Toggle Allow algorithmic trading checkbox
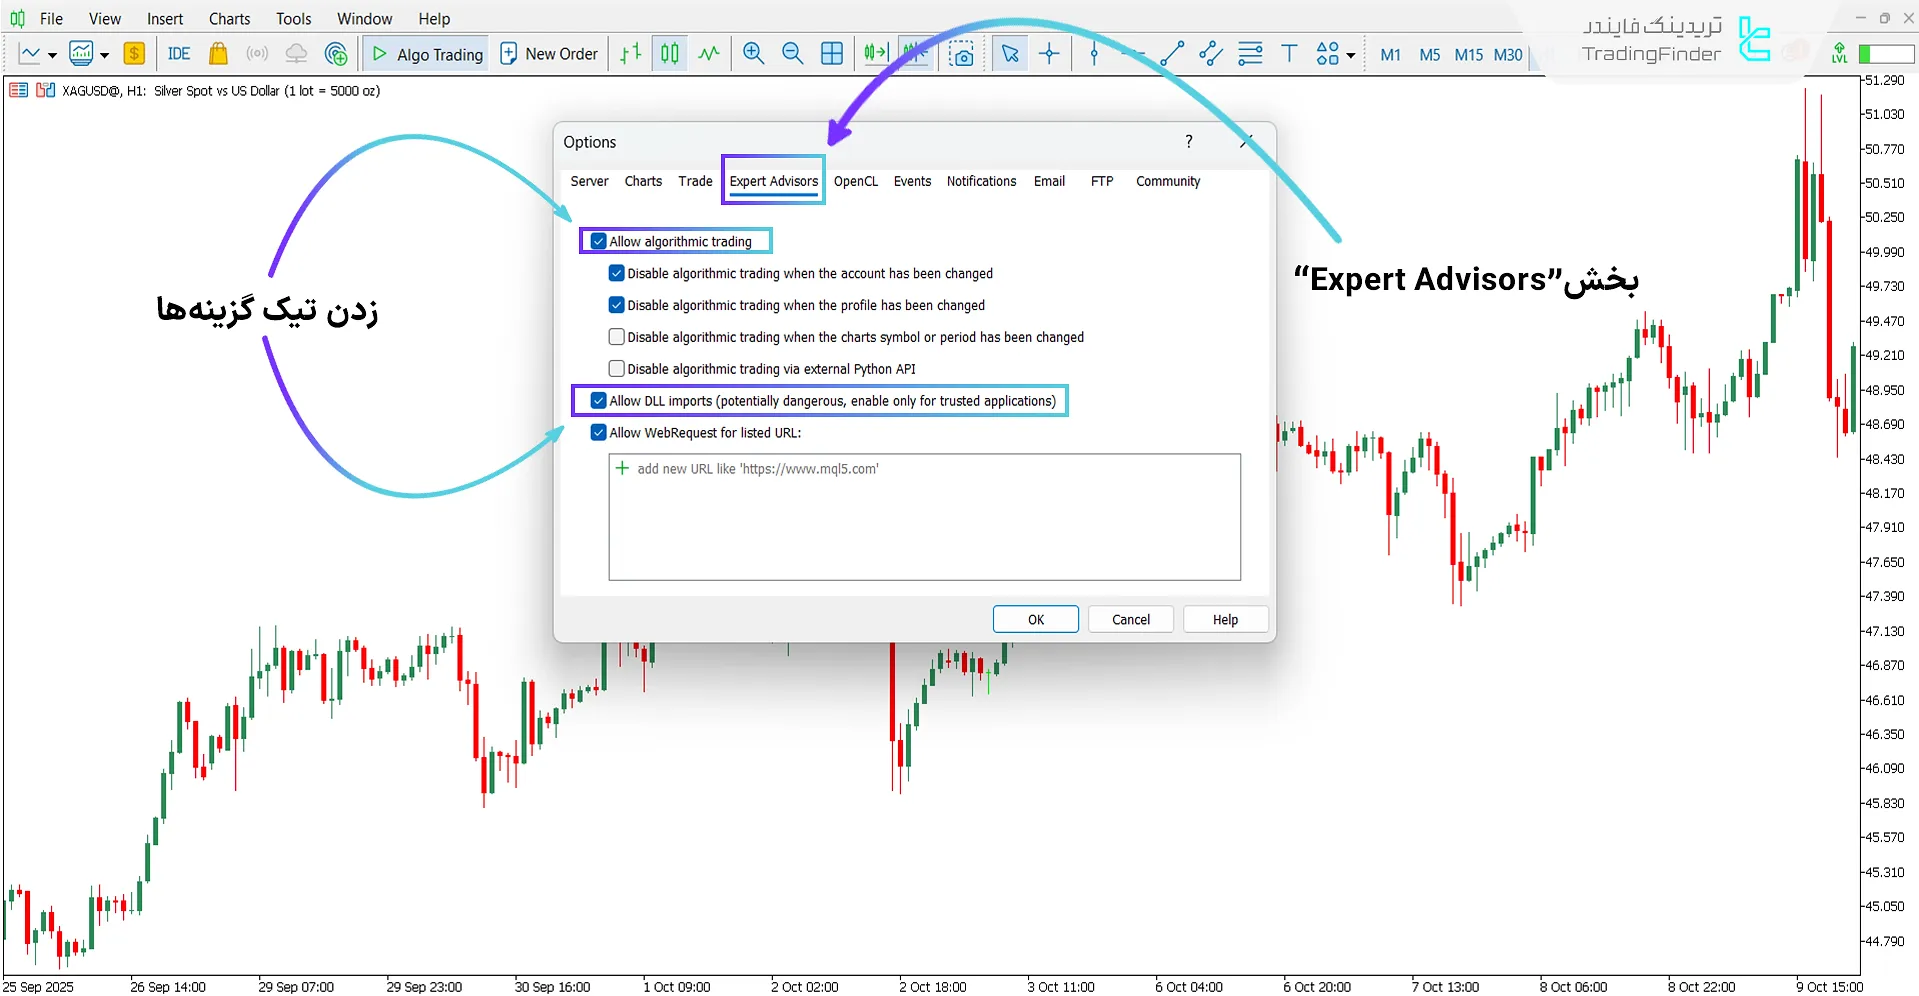 point(599,241)
